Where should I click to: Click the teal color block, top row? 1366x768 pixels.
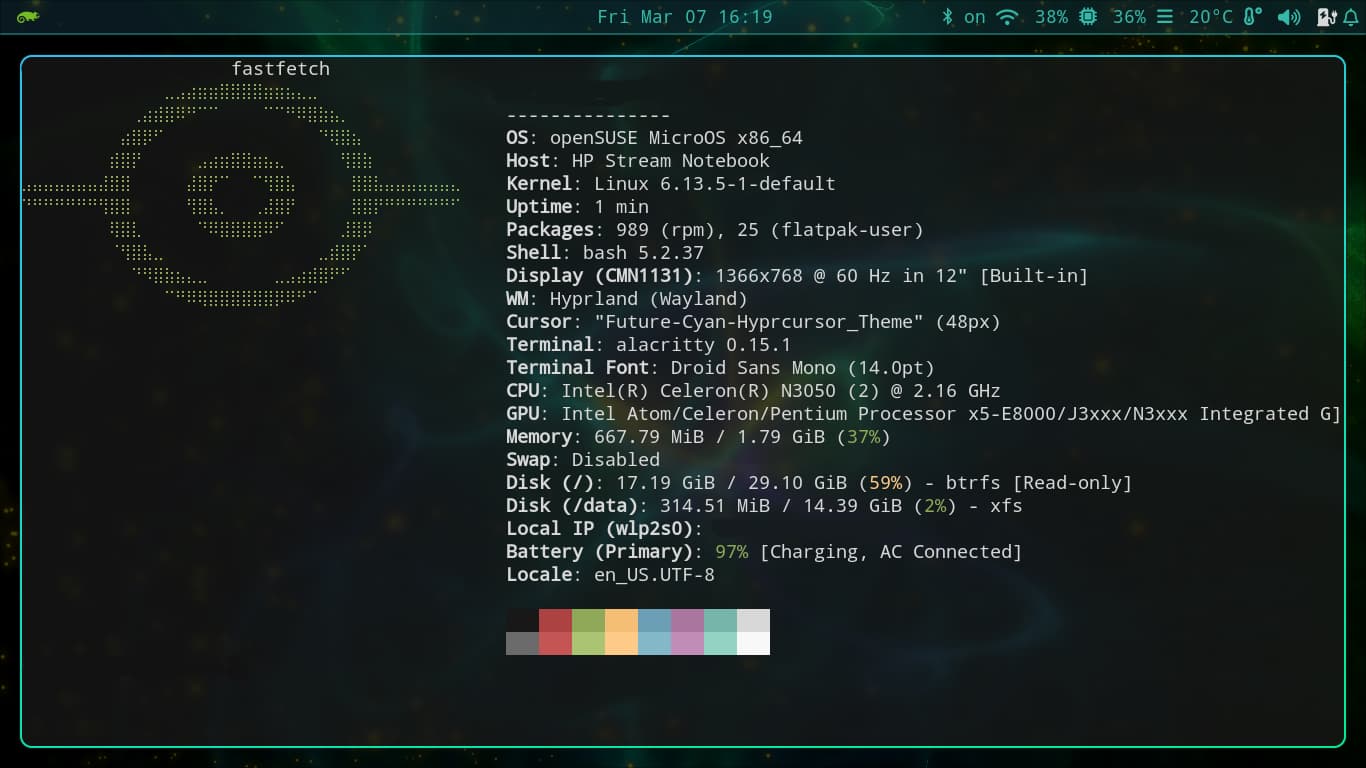[720, 620]
